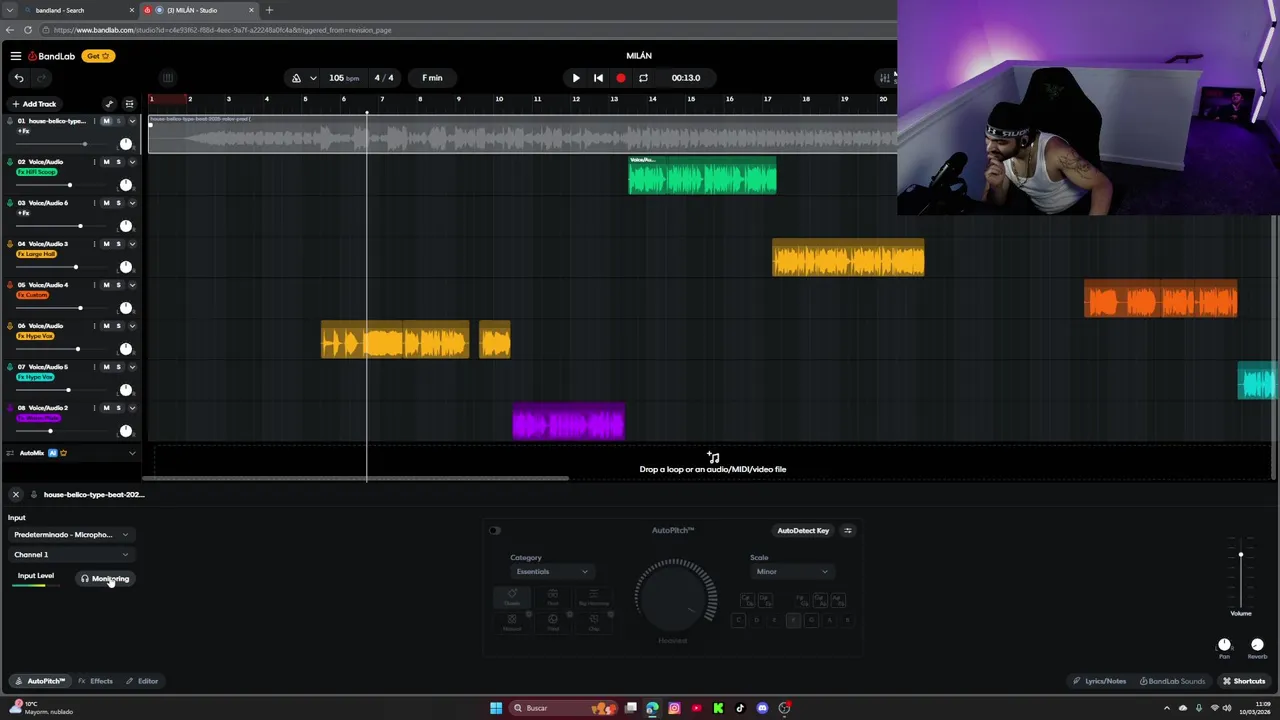
Task: Expand track 08 Voice/Audio 2 chevron
Action: 132,408
